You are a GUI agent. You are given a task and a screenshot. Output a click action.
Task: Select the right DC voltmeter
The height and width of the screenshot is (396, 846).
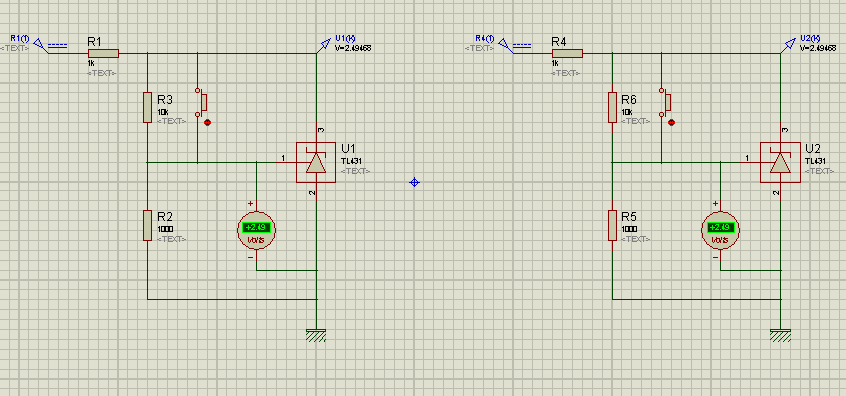click(720, 230)
